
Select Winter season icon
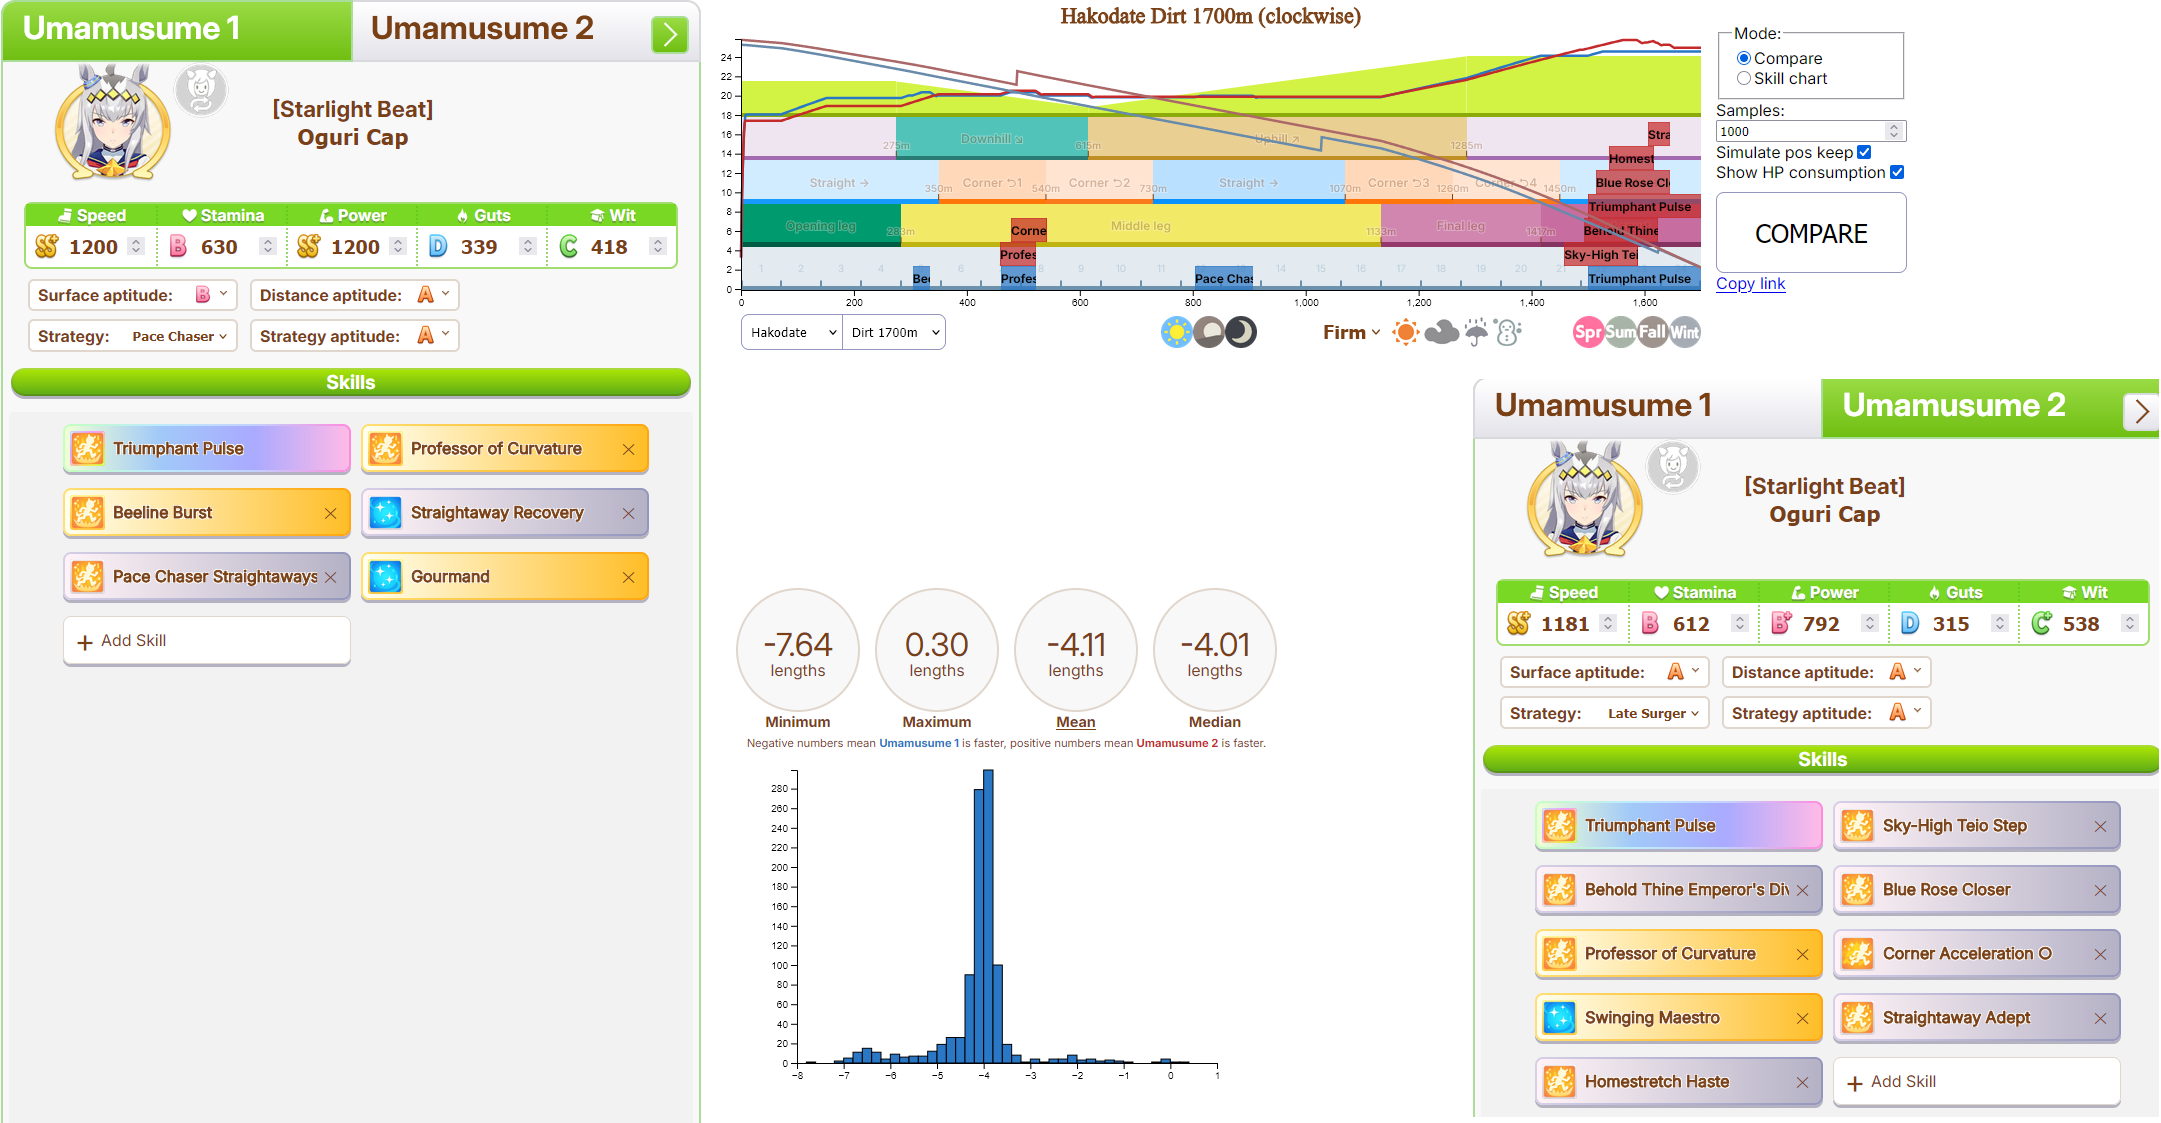(x=1685, y=332)
